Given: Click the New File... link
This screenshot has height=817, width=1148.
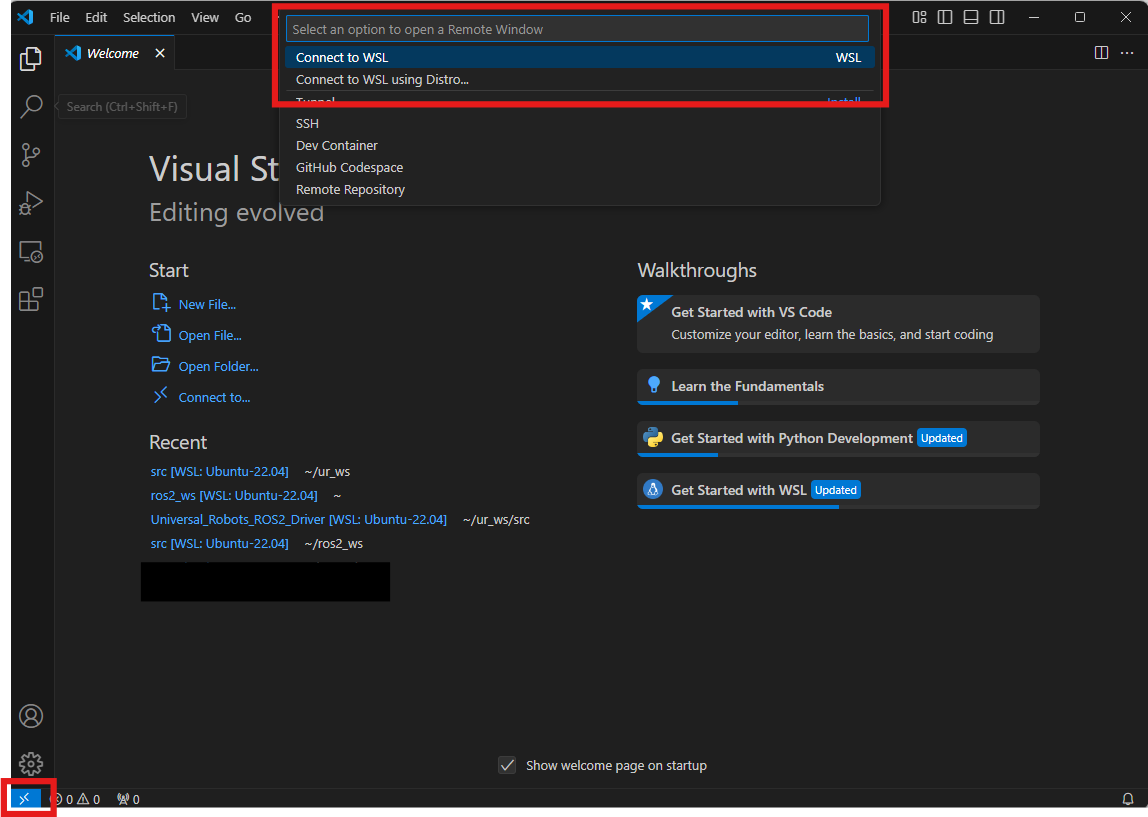Looking at the screenshot, I should coord(207,305).
